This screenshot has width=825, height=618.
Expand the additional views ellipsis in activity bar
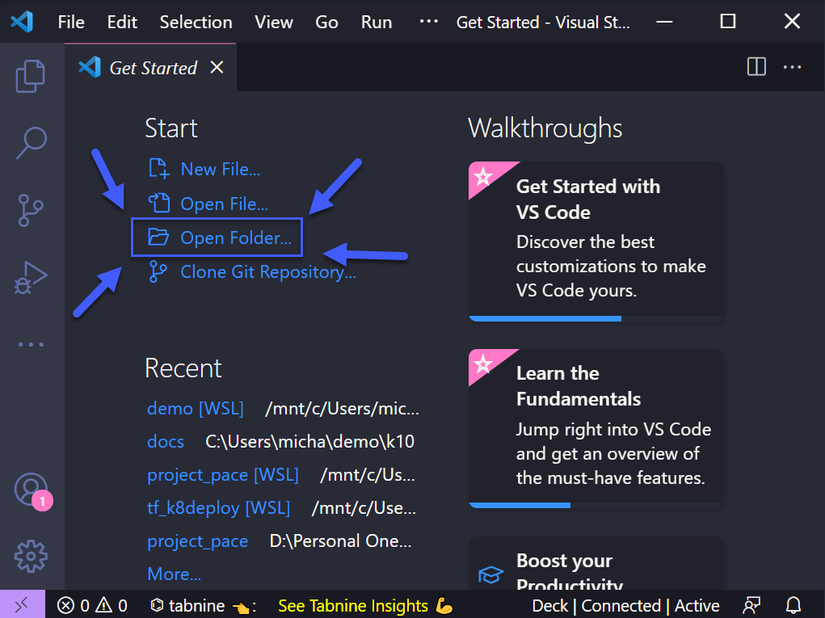[31, 345]
